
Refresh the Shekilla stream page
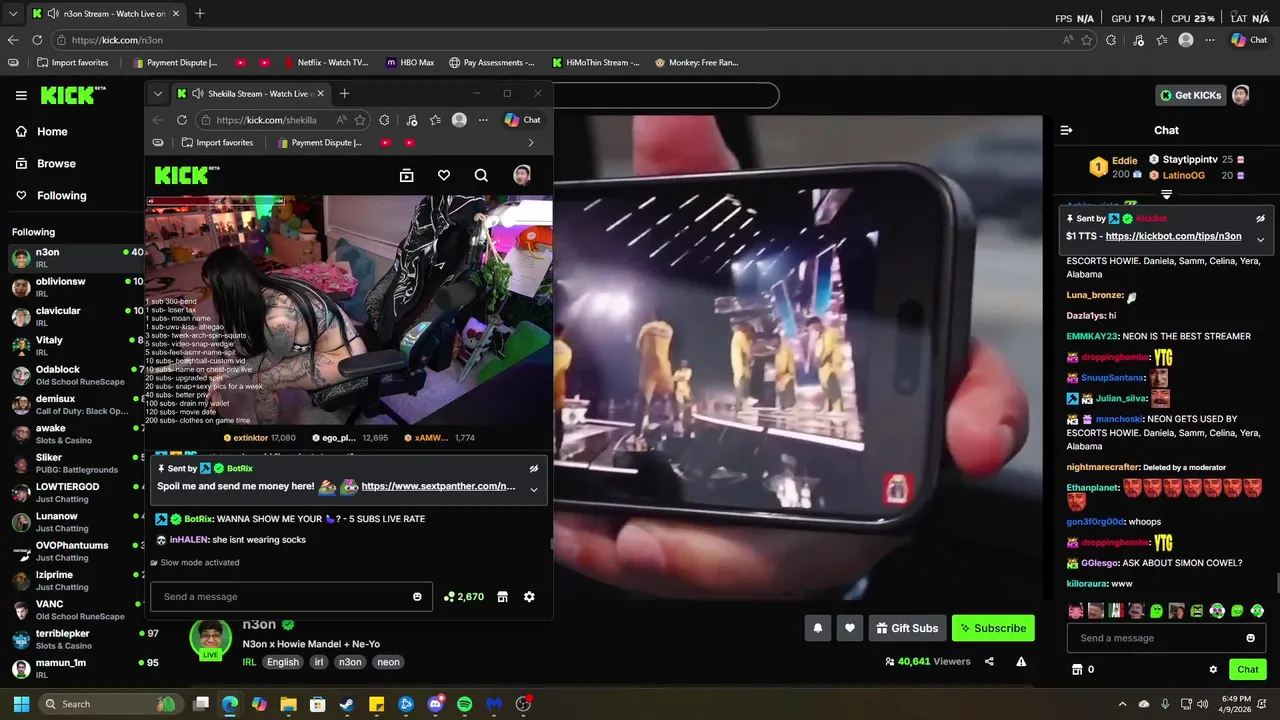[x=182, y=120]
